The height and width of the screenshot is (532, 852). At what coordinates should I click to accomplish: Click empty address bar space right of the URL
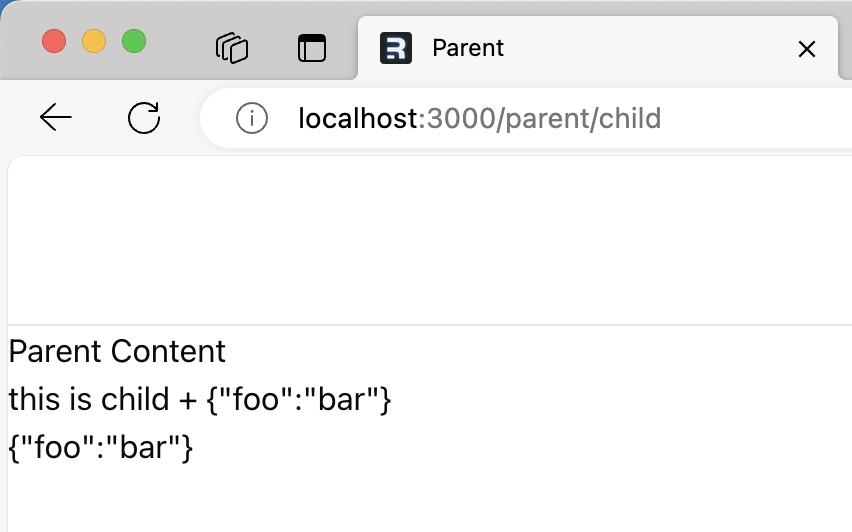(755, 118)
